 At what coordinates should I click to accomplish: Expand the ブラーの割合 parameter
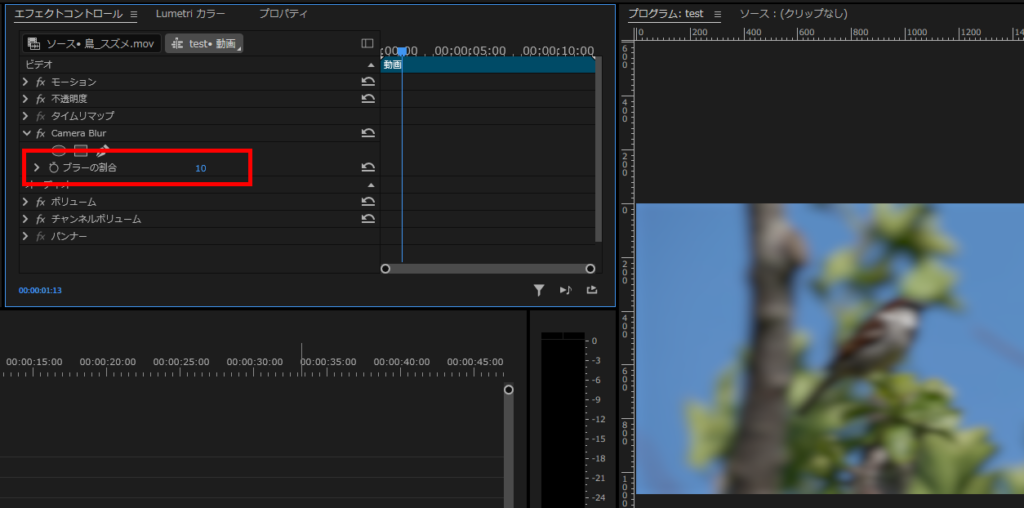(x=37, y=168)
